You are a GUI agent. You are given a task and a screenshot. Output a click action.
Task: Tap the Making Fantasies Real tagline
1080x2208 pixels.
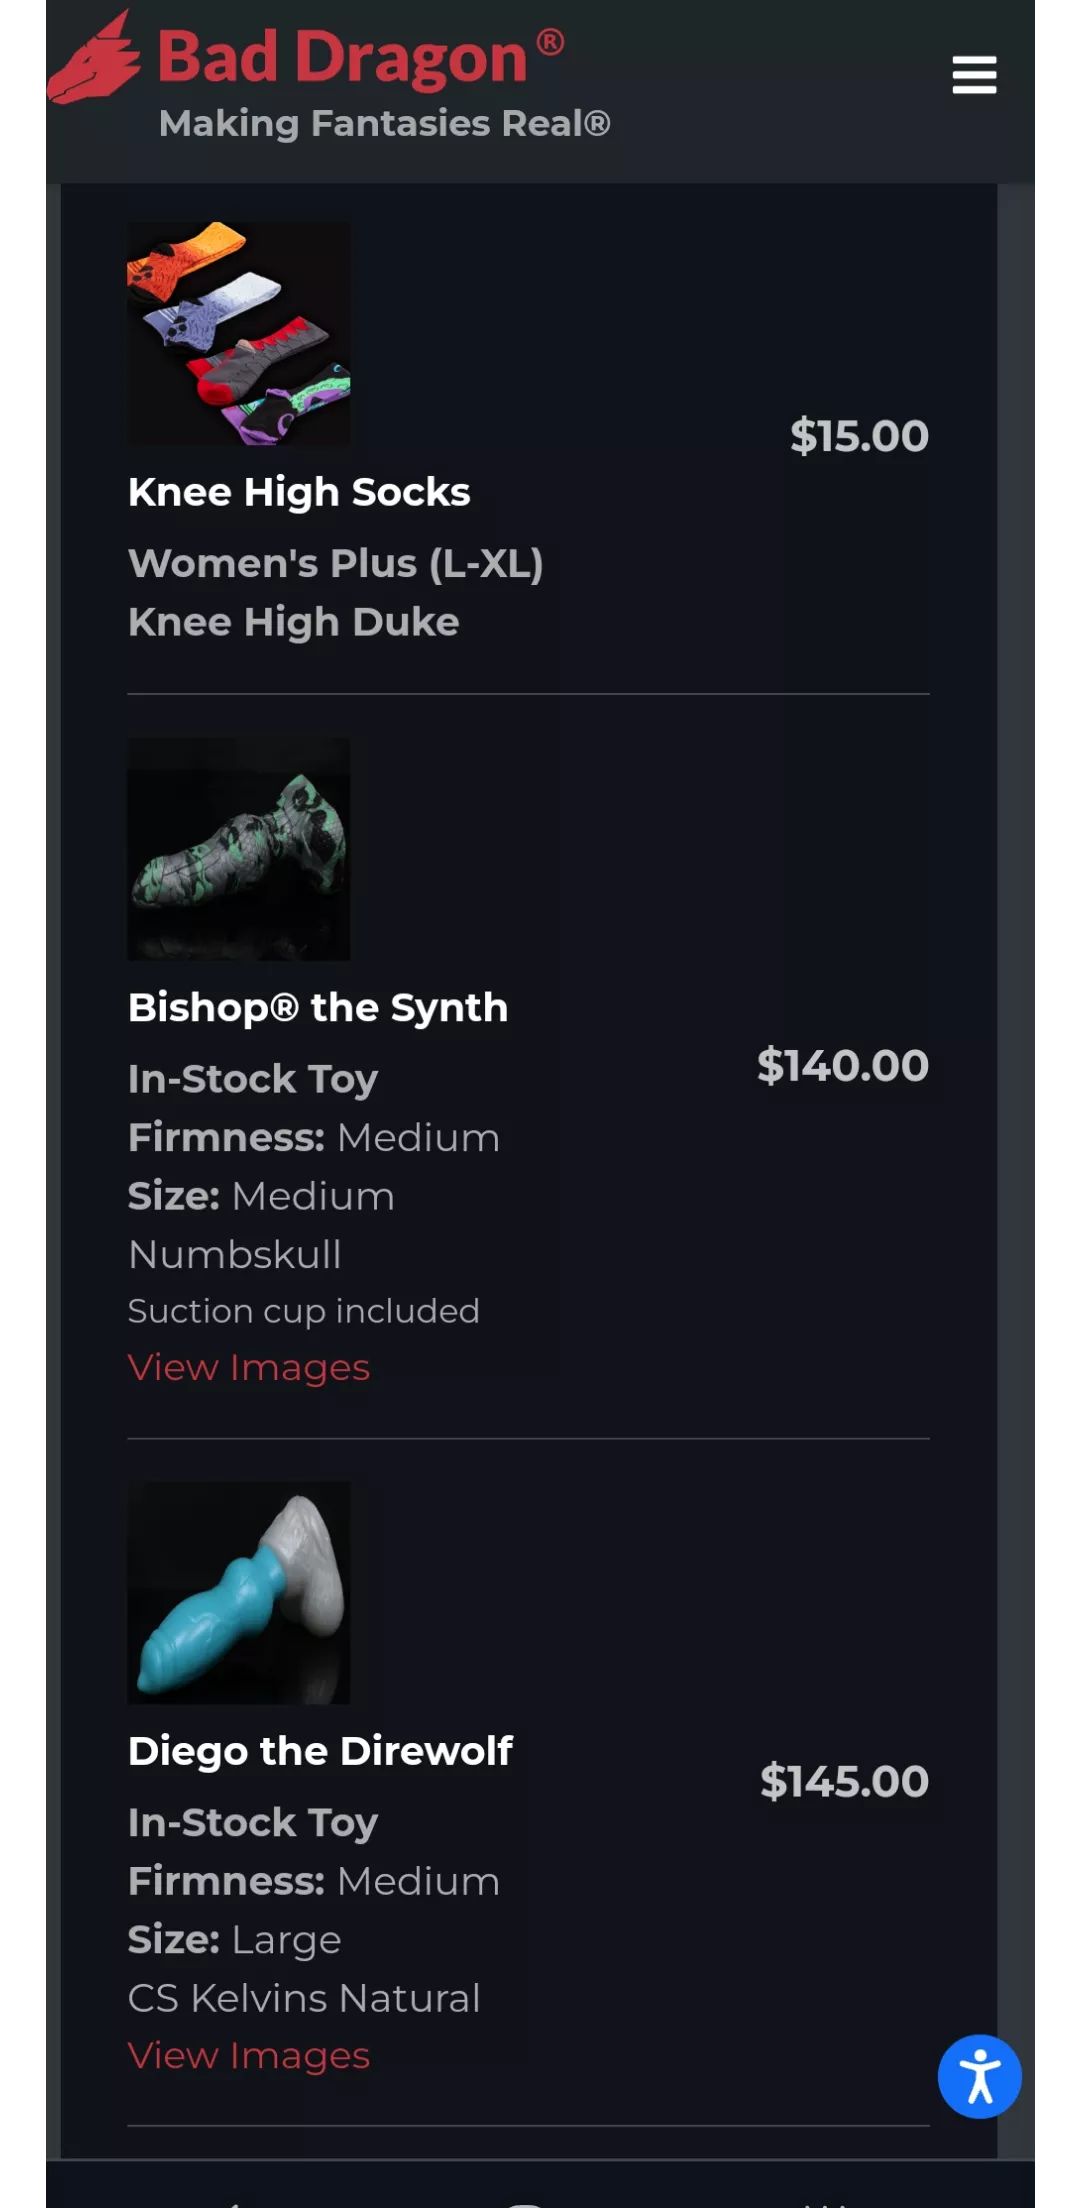click(x=385, y=123)
